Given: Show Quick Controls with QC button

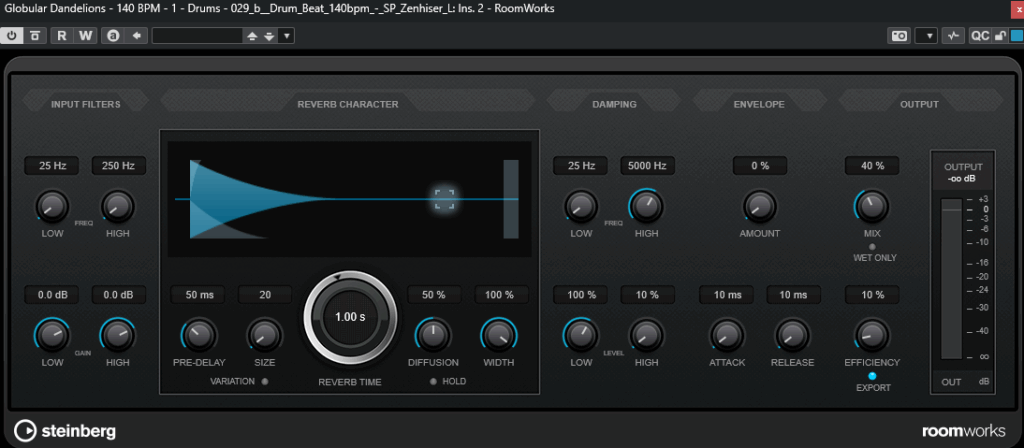Looking at the screenshot, I should pyautogui.click(x=980, y=36).
